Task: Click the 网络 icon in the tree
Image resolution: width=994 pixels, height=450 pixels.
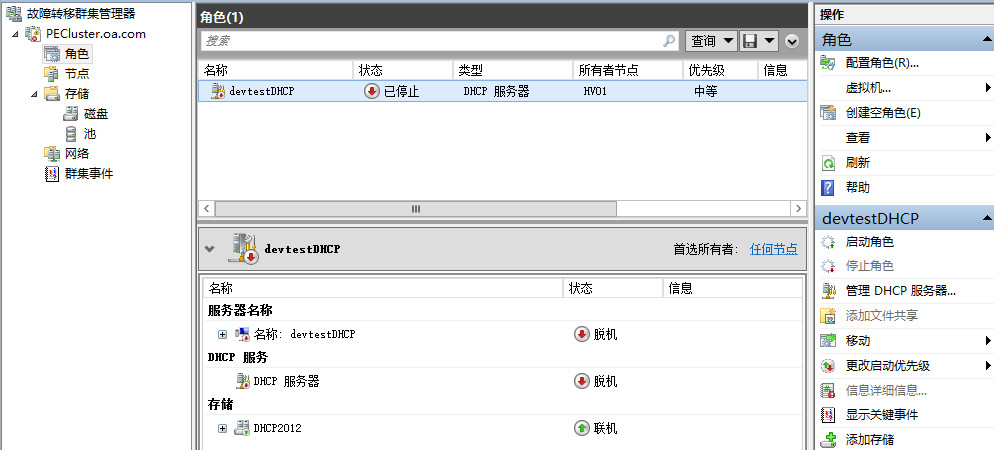Action: 52,153
